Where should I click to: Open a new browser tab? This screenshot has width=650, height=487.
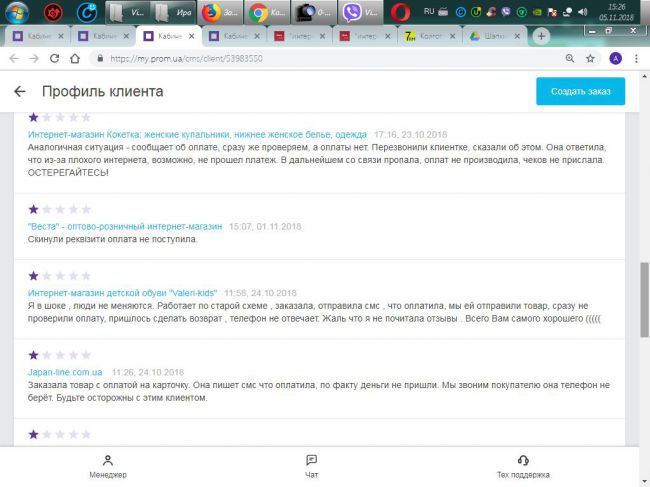tap(542, 36)
